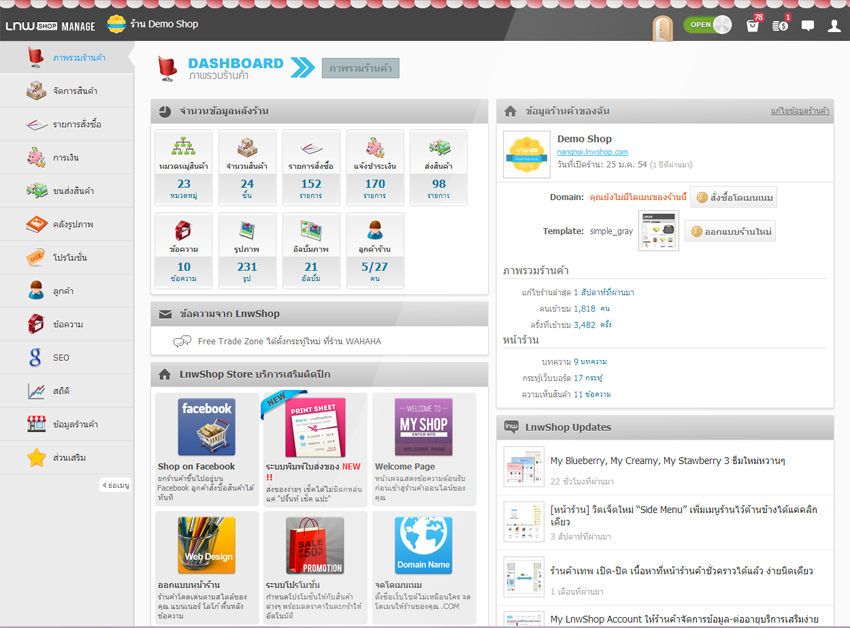The height and width of the screenshot is (628, 850).
Task: Open the โปรโมชั่น sale tag icon in sidebar
Action: (x=36, y=258)
